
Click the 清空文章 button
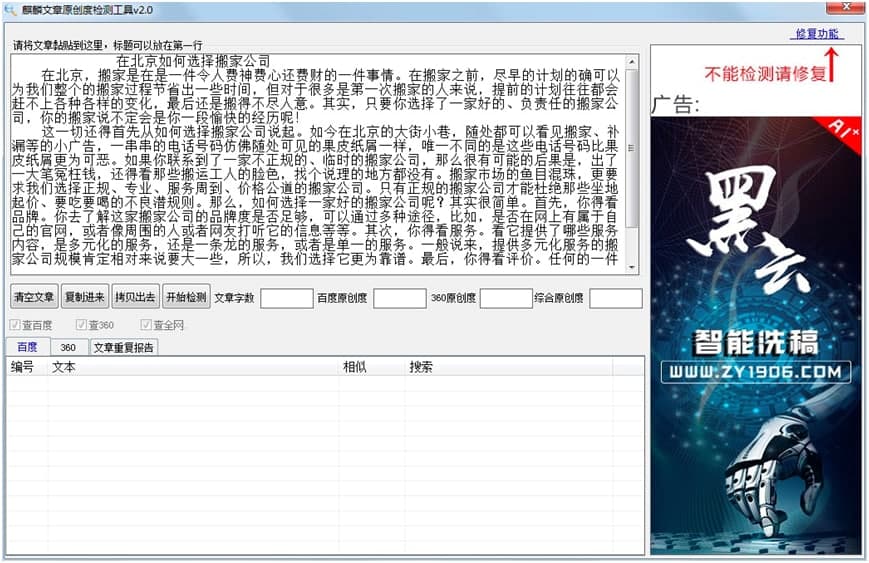[x=34, y=297]
